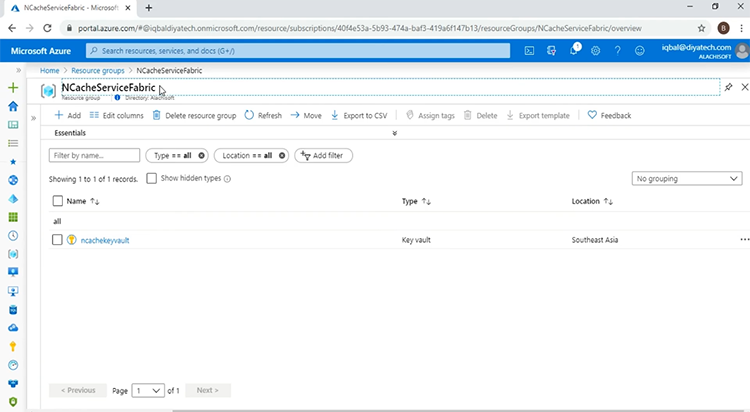This screenshot has width=750, height=412.
Task: Tick the select all checkbox by Name
Action: coord(57,201)
